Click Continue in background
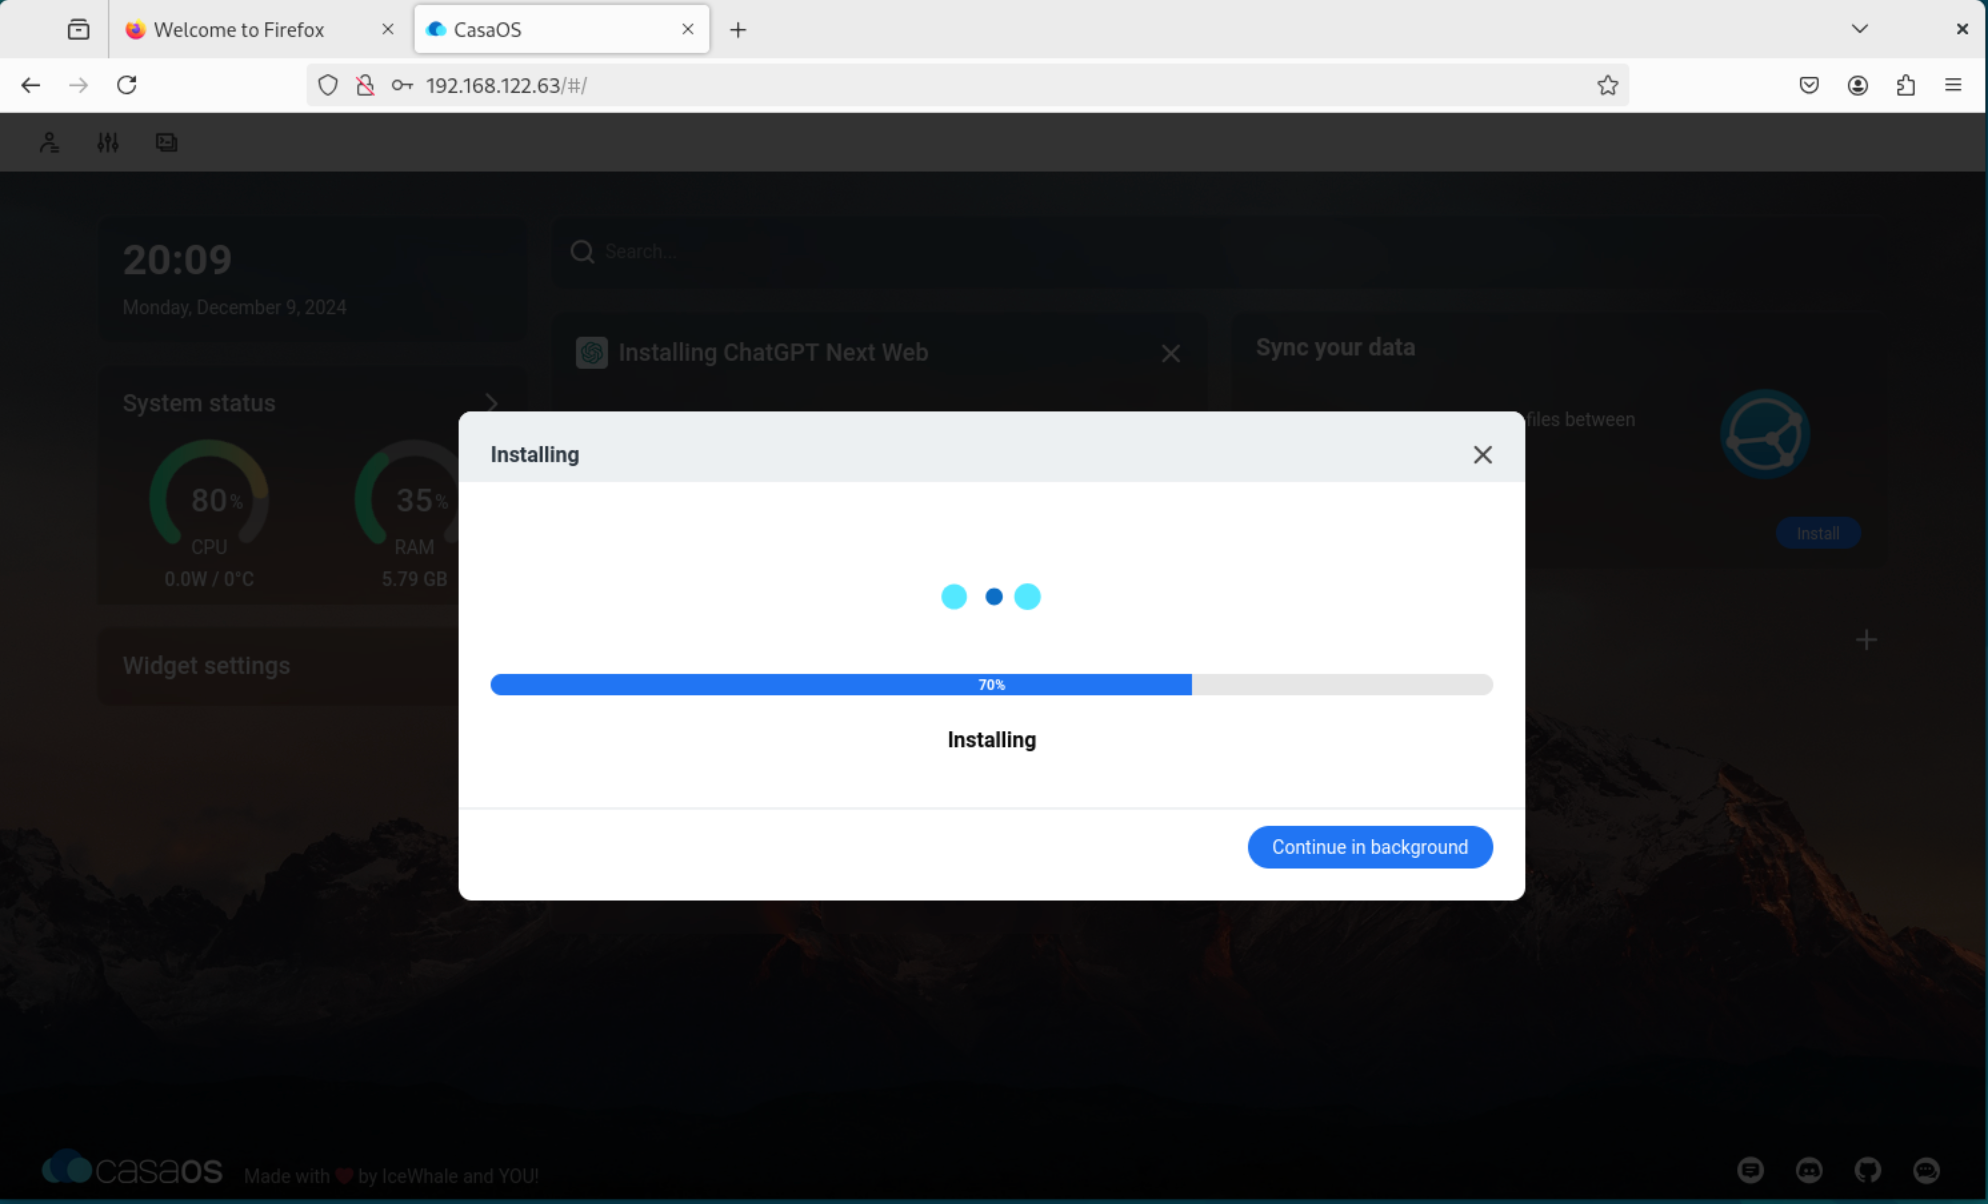Screen dimensions: 1988x1204 pyautogui.click(x=1369, y=847)
